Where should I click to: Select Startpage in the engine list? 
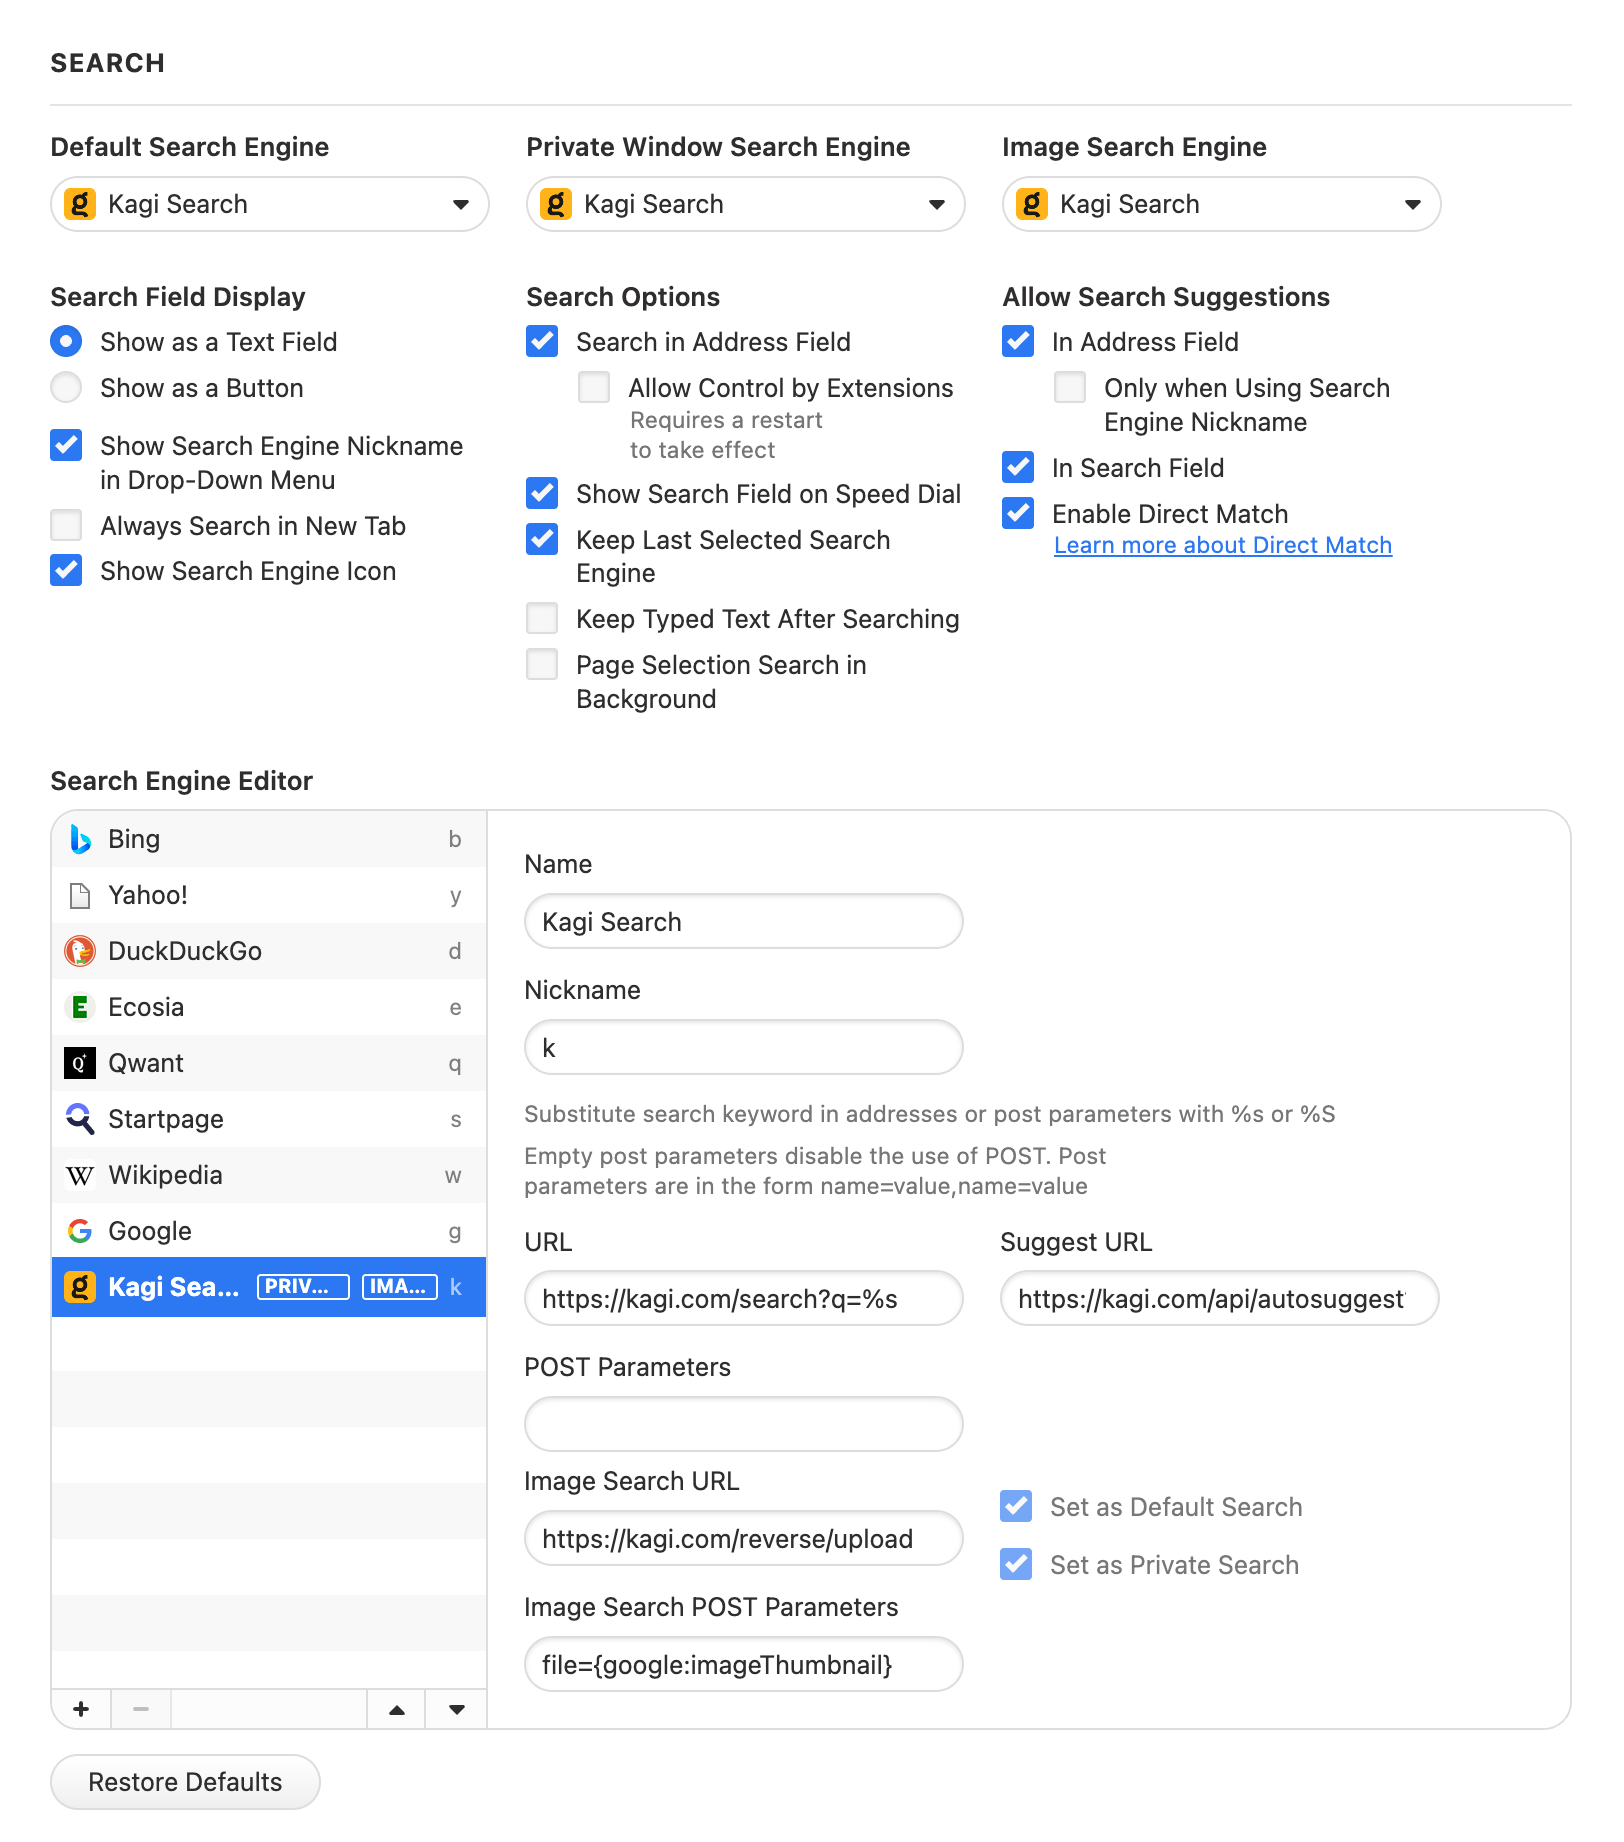coord(269,1119)
